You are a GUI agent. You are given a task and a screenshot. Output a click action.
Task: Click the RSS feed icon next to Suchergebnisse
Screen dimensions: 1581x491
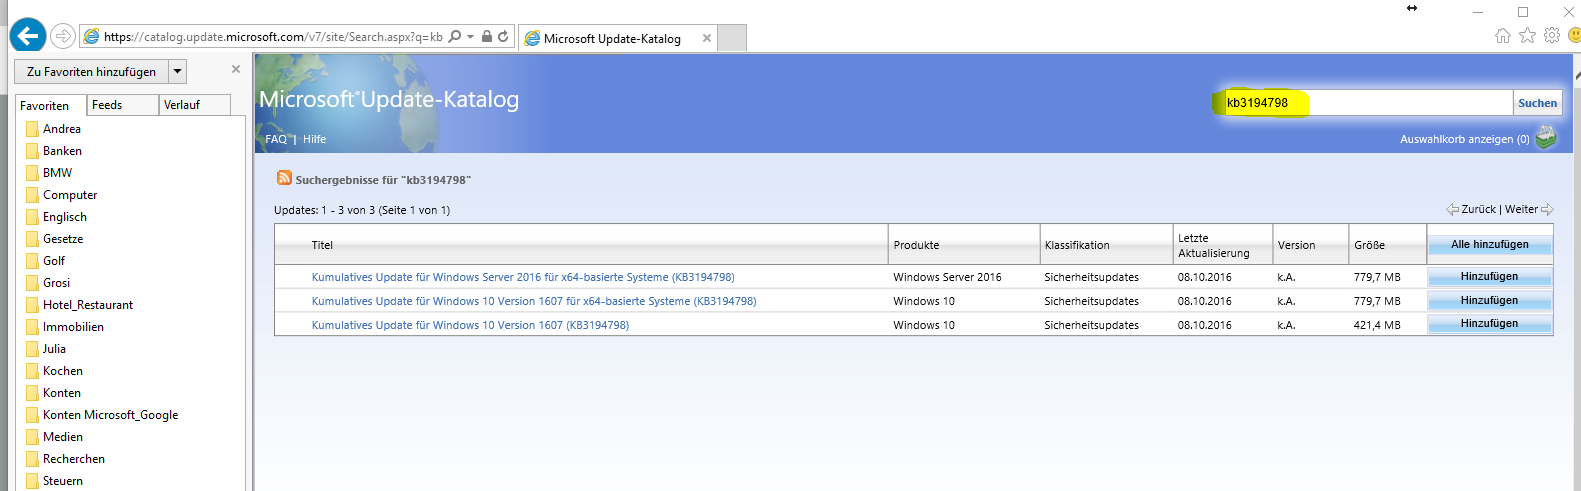pos(285,178)
